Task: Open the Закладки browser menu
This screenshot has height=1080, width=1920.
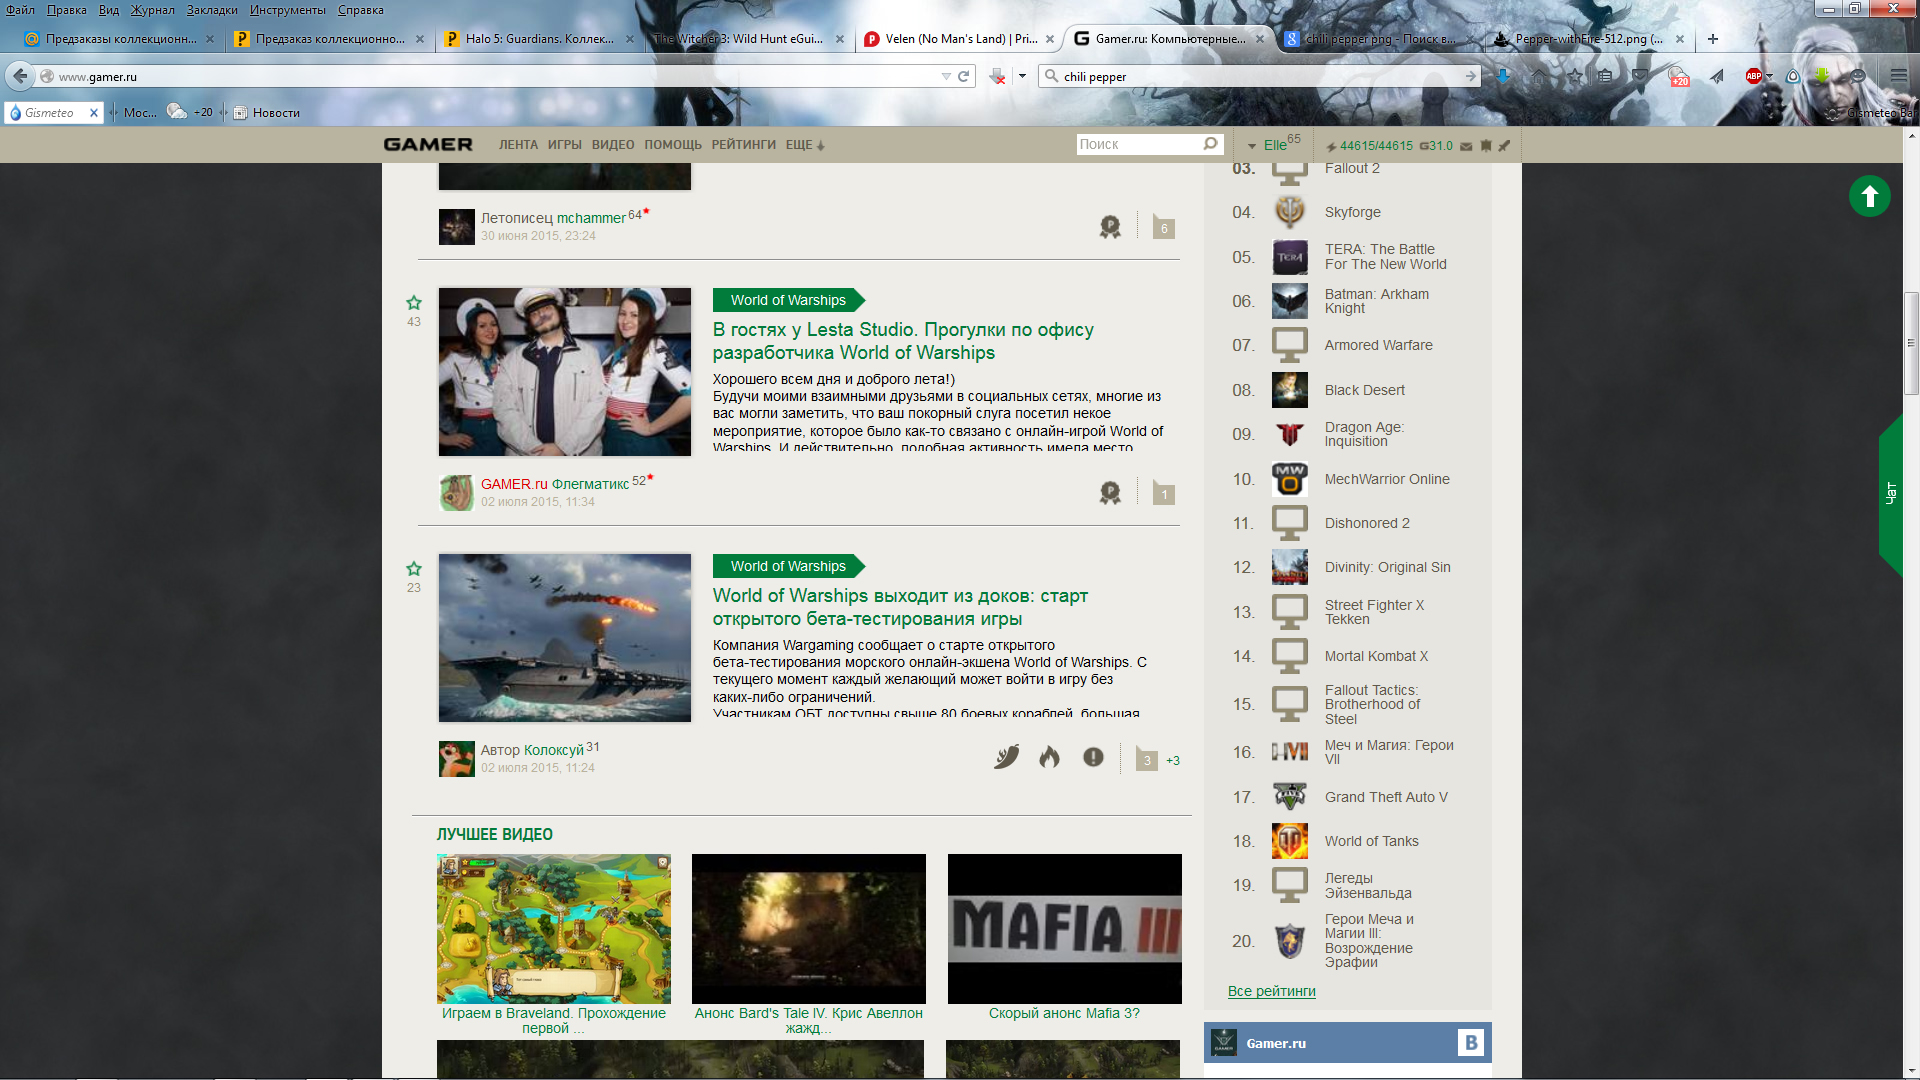Action: (x=212, y=10)
